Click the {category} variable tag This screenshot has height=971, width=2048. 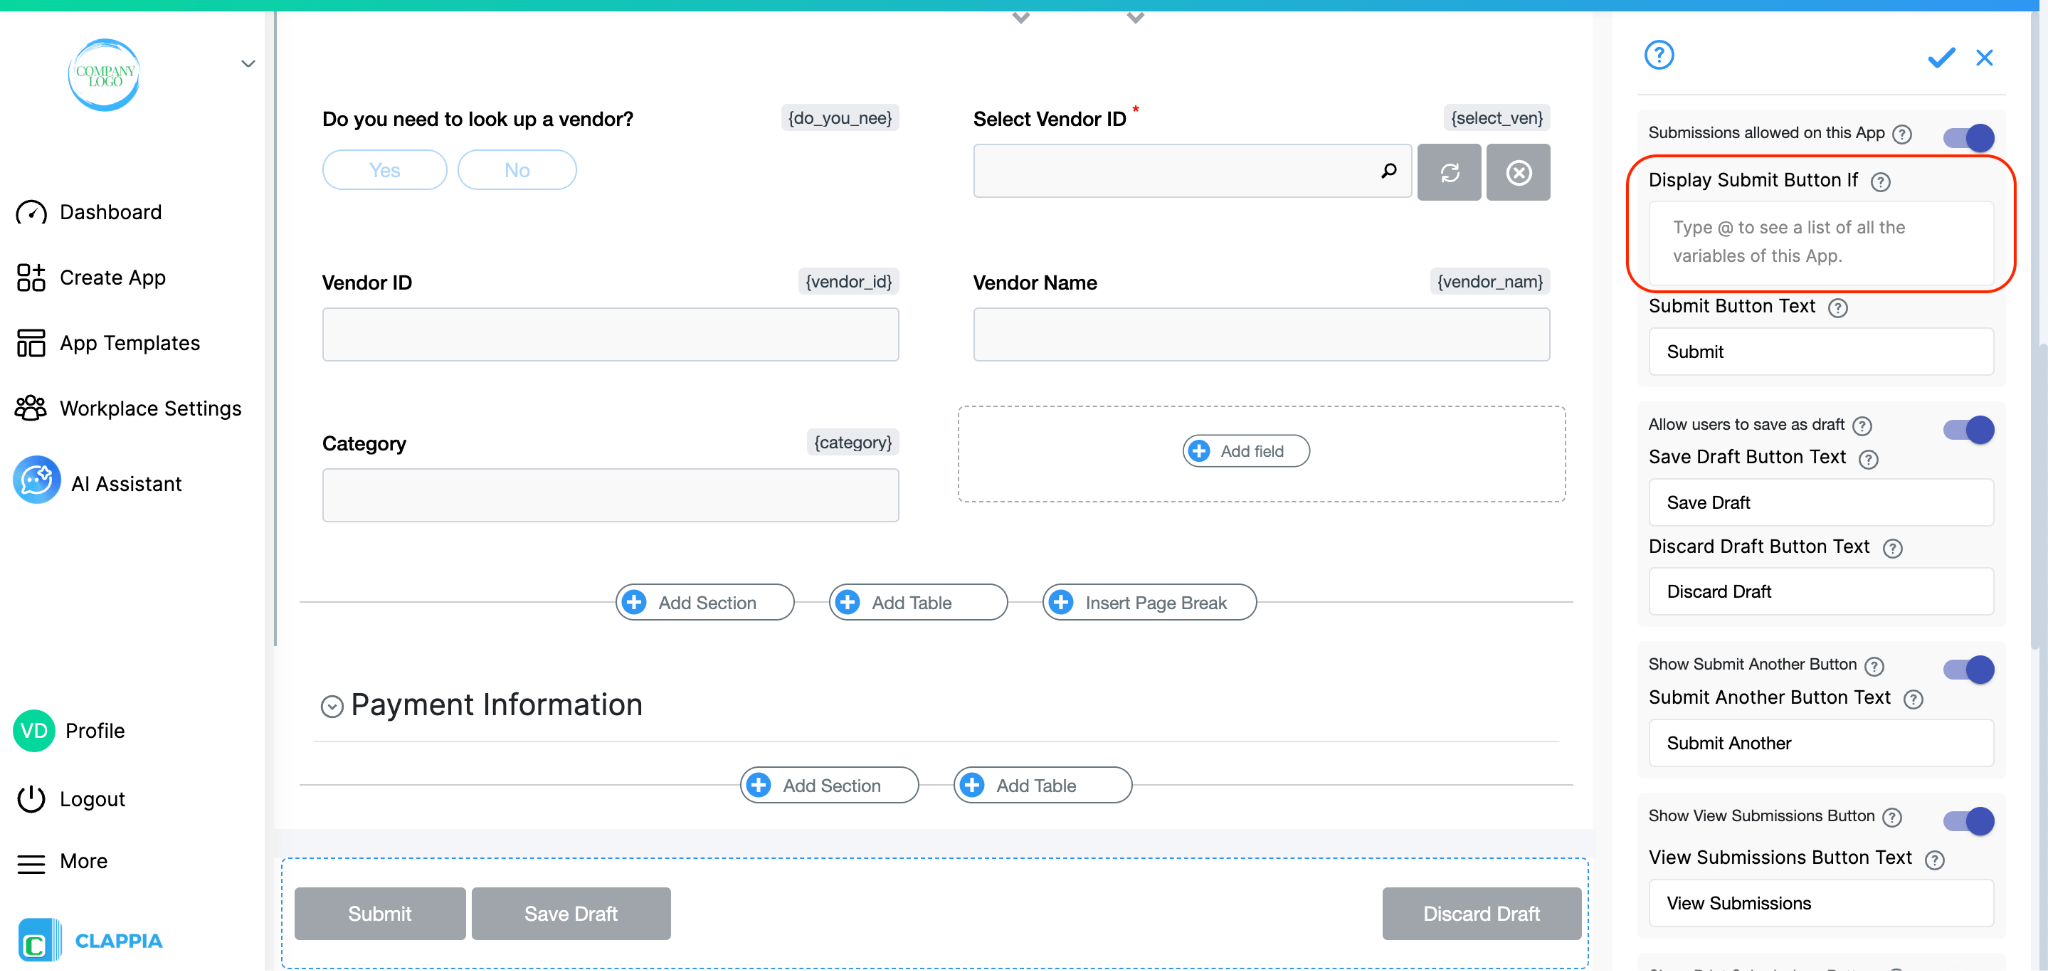tap(853, 442)
